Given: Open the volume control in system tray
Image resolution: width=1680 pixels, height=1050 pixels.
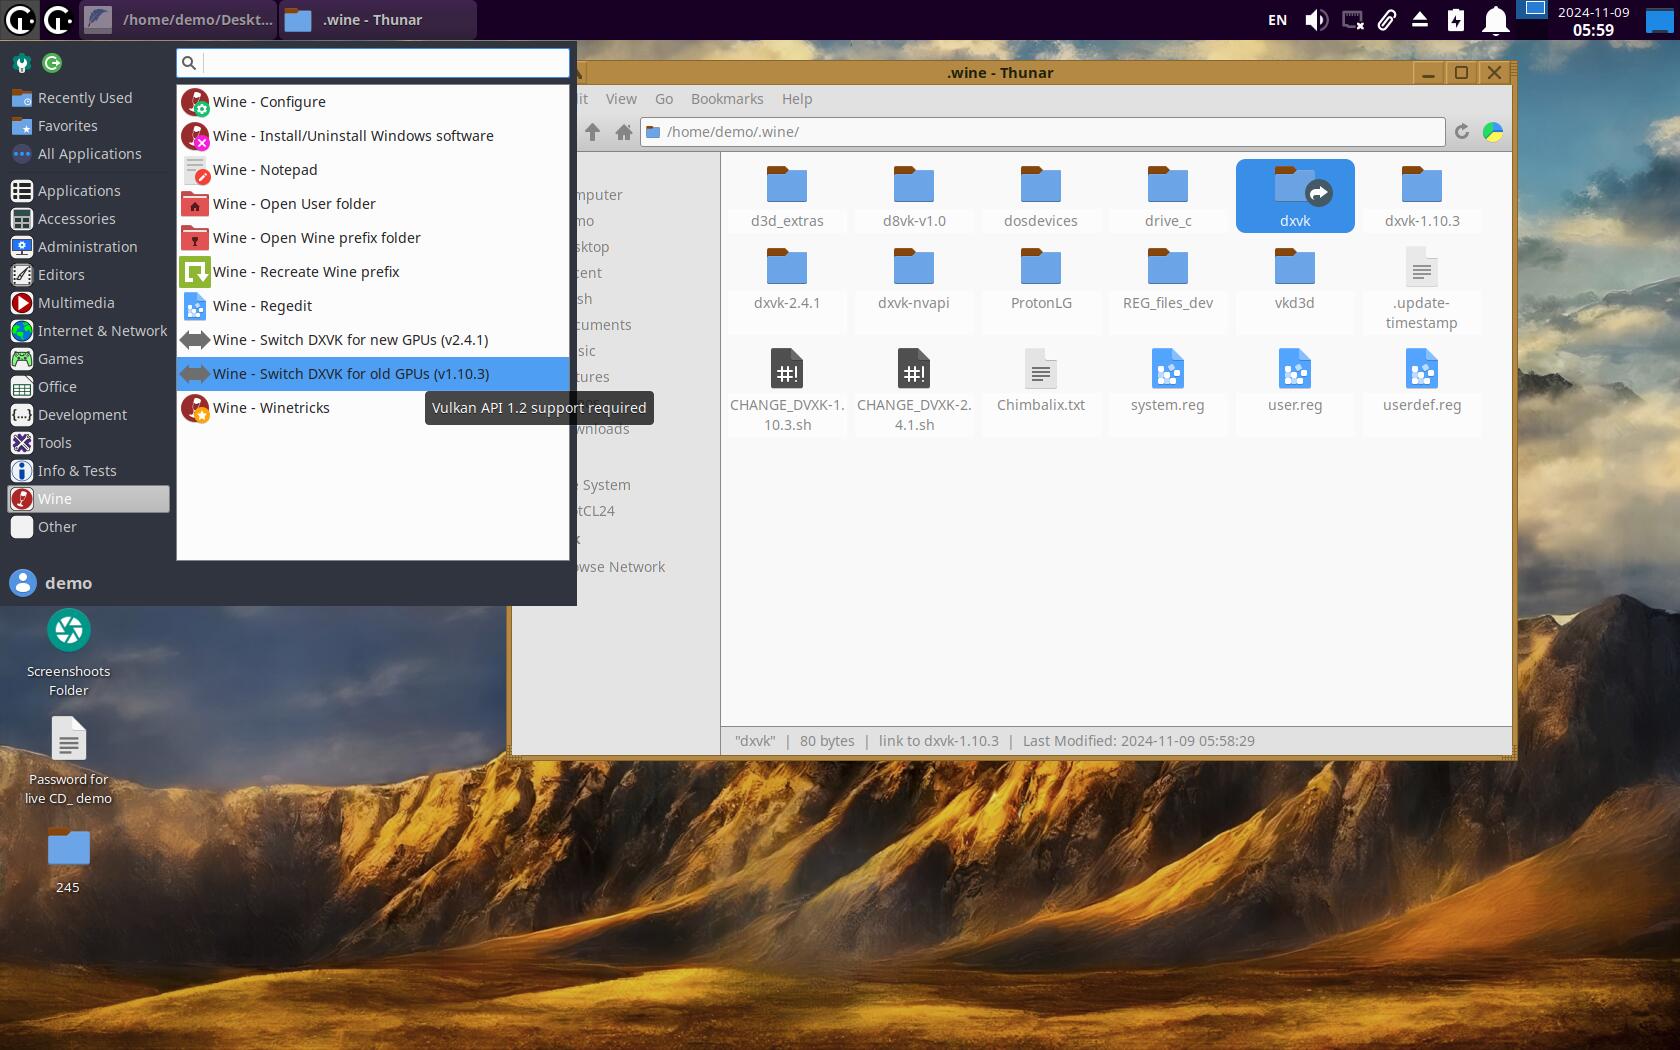Looking at the screenshot, I should tap(1316, 20).
